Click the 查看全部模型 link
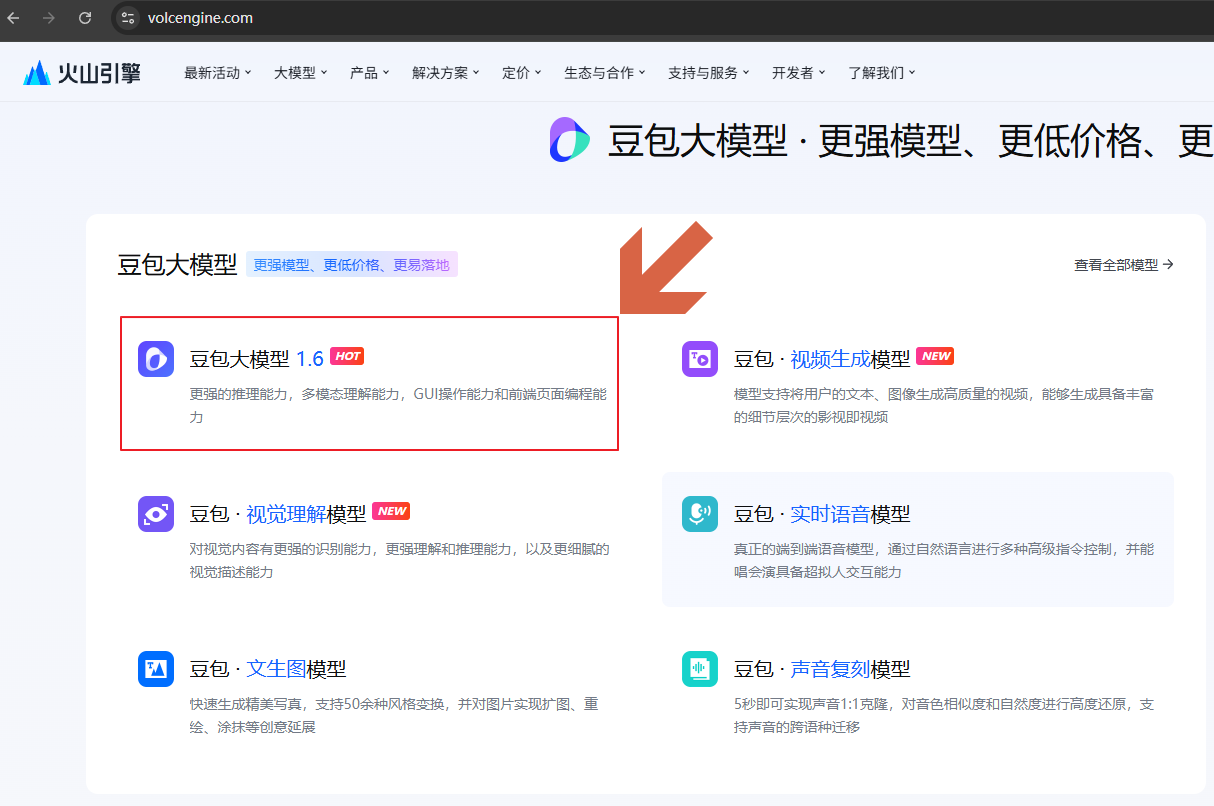The width and height of the screenshot is (1214, 806). coord(1124,265)
